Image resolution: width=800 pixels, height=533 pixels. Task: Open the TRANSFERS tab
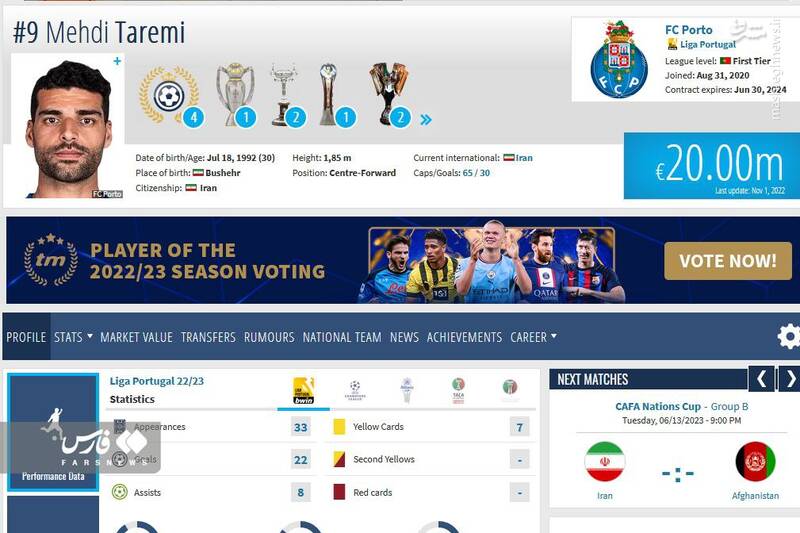click(208, 337)
